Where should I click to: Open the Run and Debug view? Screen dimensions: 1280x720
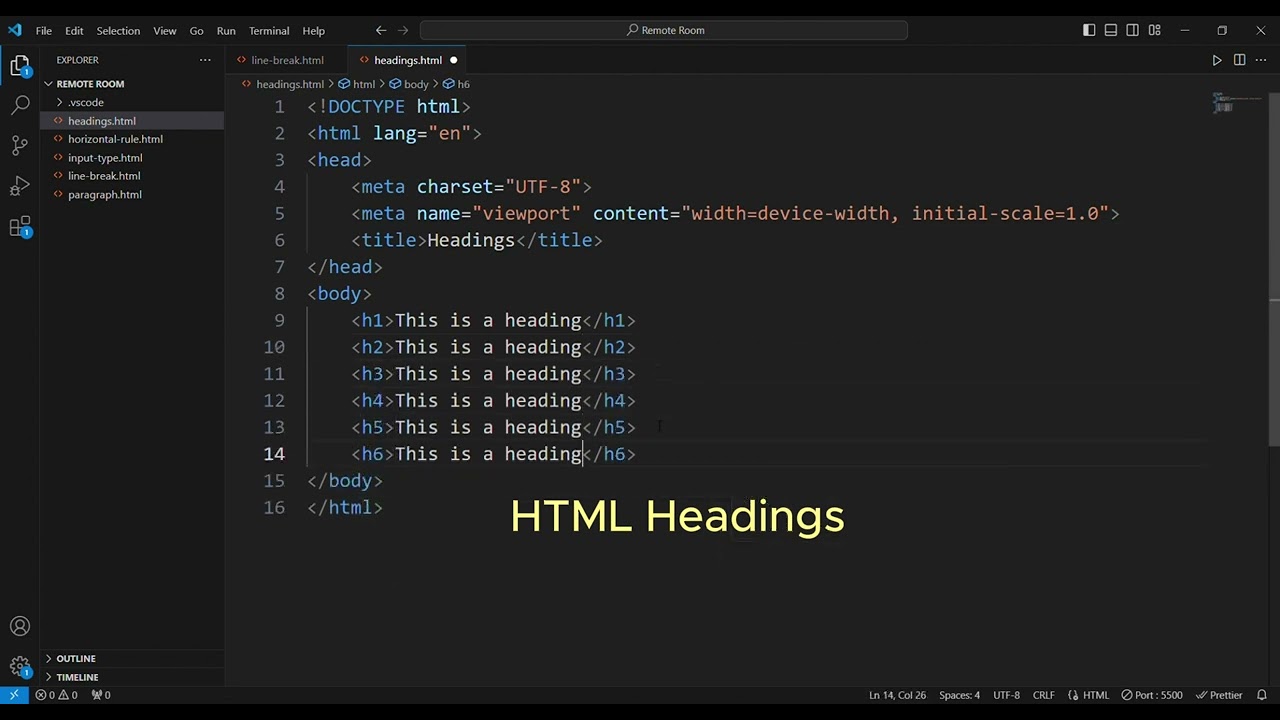(x=20, y=187)
